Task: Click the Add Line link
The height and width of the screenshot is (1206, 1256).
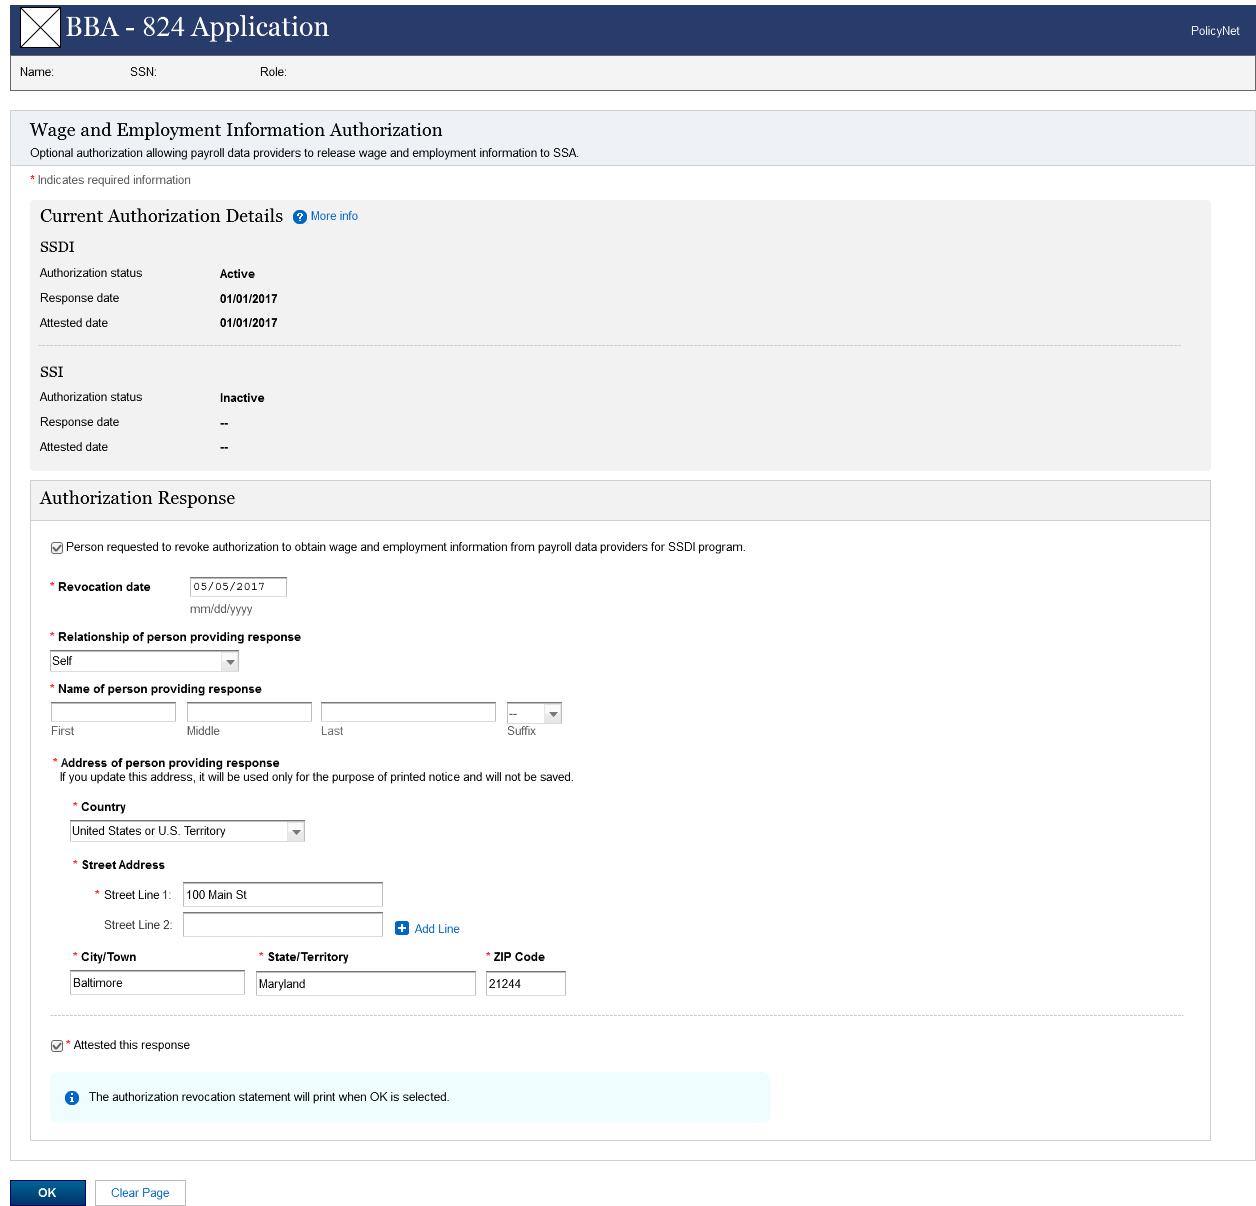Action: (x=437, y=929)
